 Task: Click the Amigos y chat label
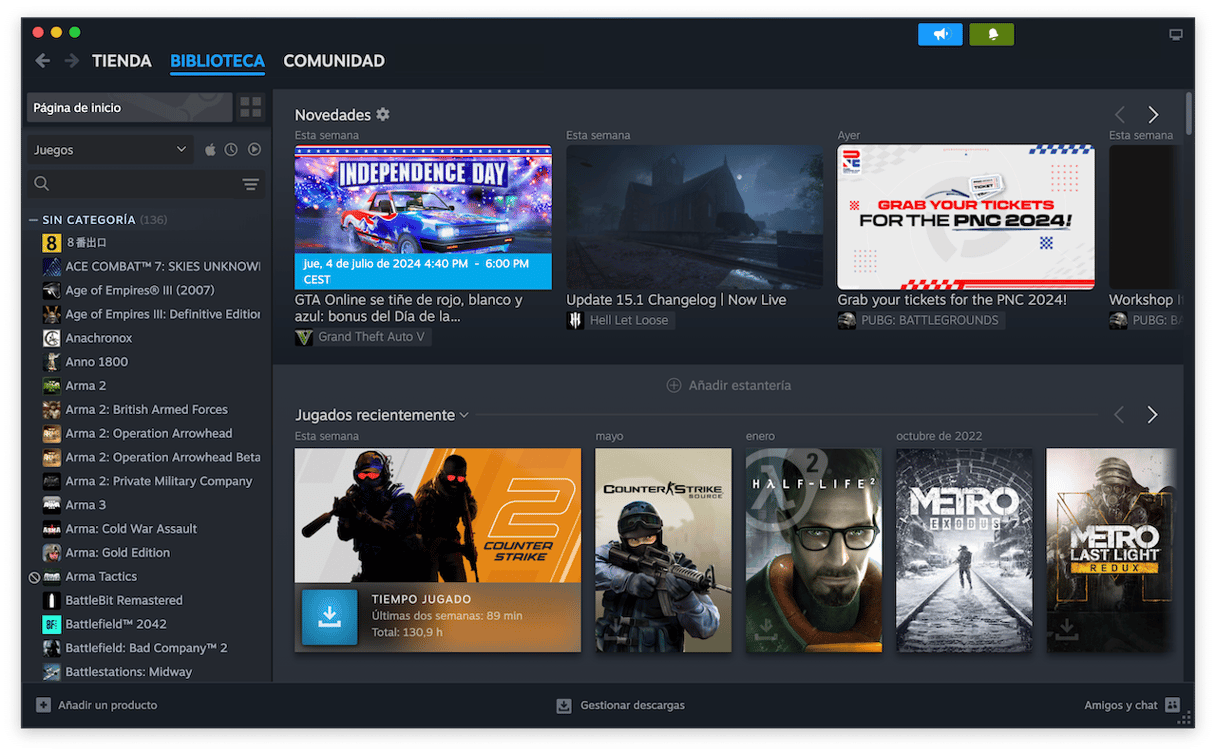pos(1121,705)
